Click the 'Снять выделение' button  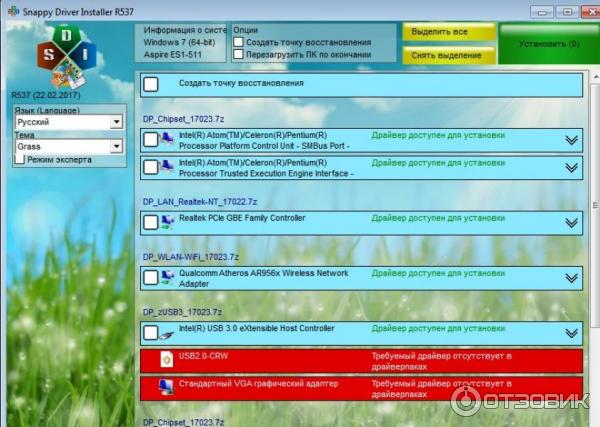pos(449,55)
